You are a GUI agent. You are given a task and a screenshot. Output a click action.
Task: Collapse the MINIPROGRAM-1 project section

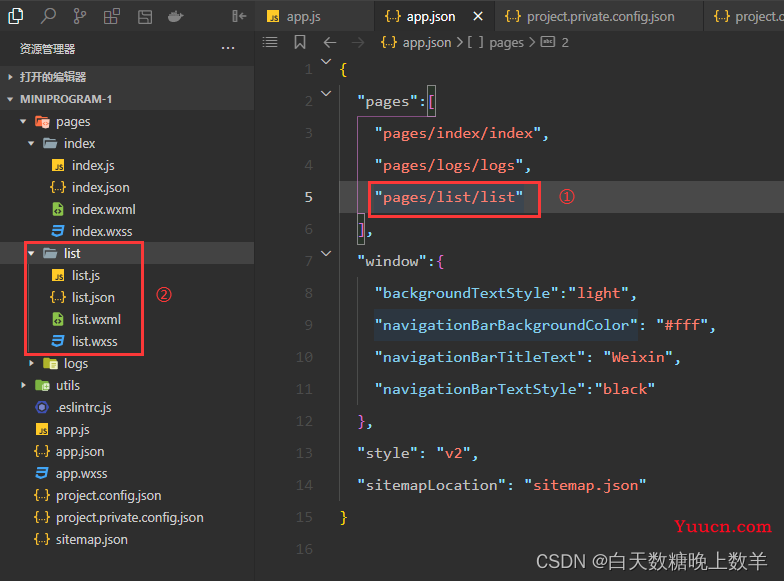point(127,99)
